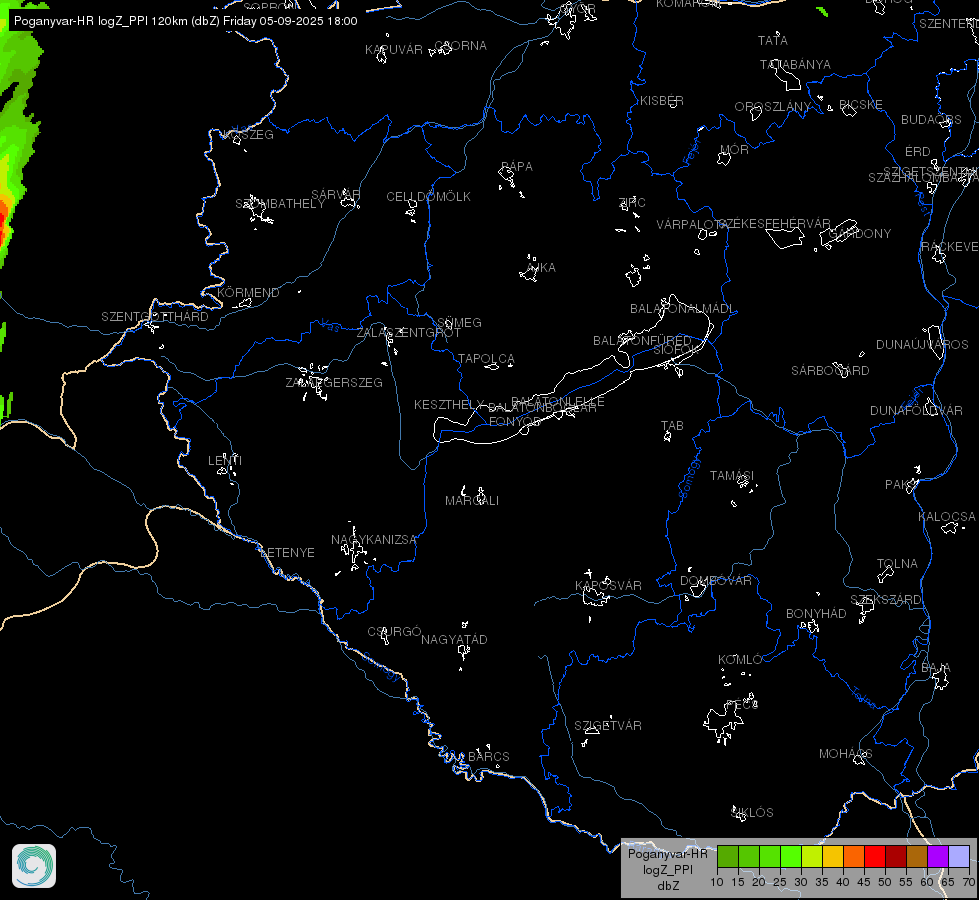
Task: Click the SZENTGOTTHÁRD city label
Action: [155, 317]
